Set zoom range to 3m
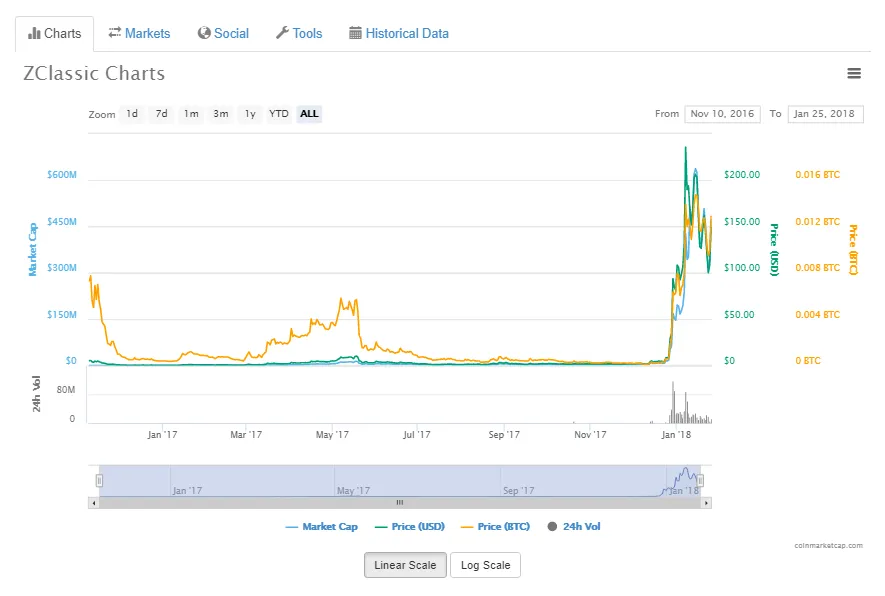This screenshot has height=596, width=885. click(x=221, y=113)
